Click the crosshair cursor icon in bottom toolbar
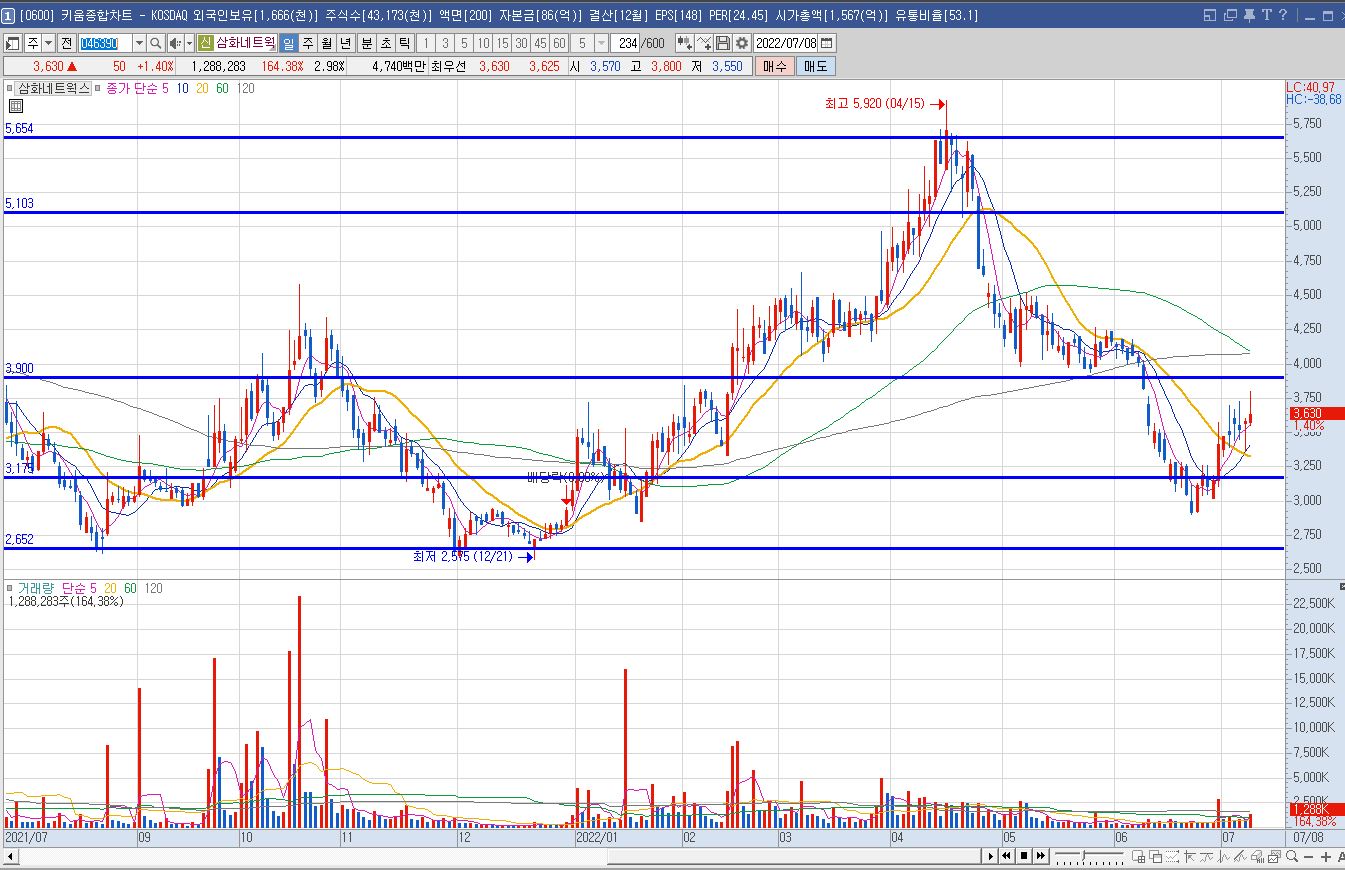Viewport: 1345px width, 870px height. coord(1189,856)
